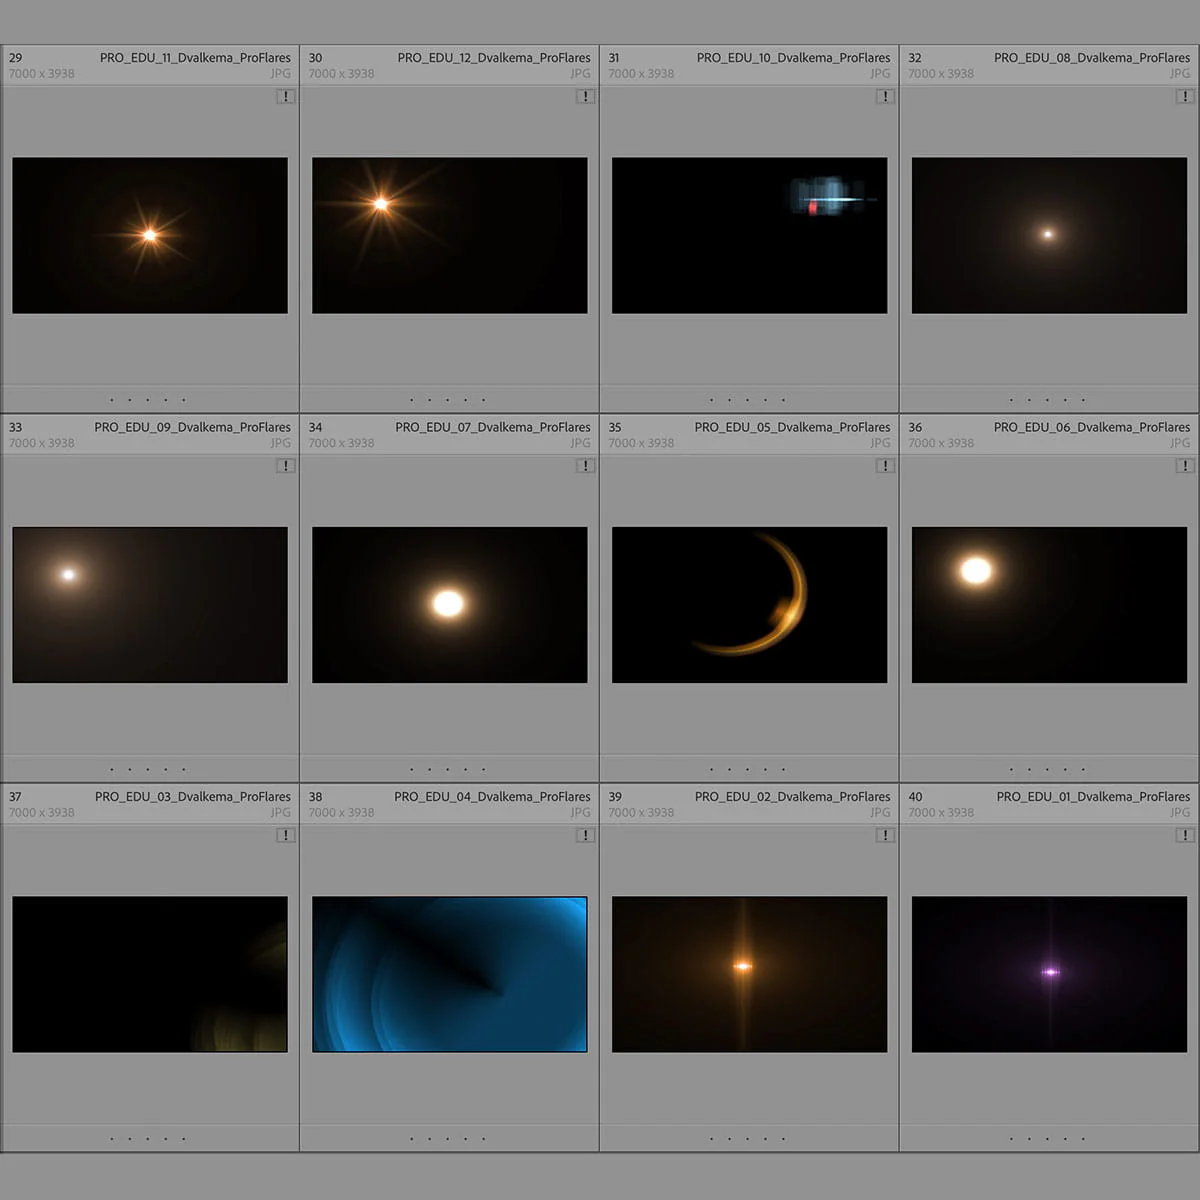Click the warning badge on PRO_EDU_06 cell
Screen dimensions: 1200x1200
coord(1185,466)
